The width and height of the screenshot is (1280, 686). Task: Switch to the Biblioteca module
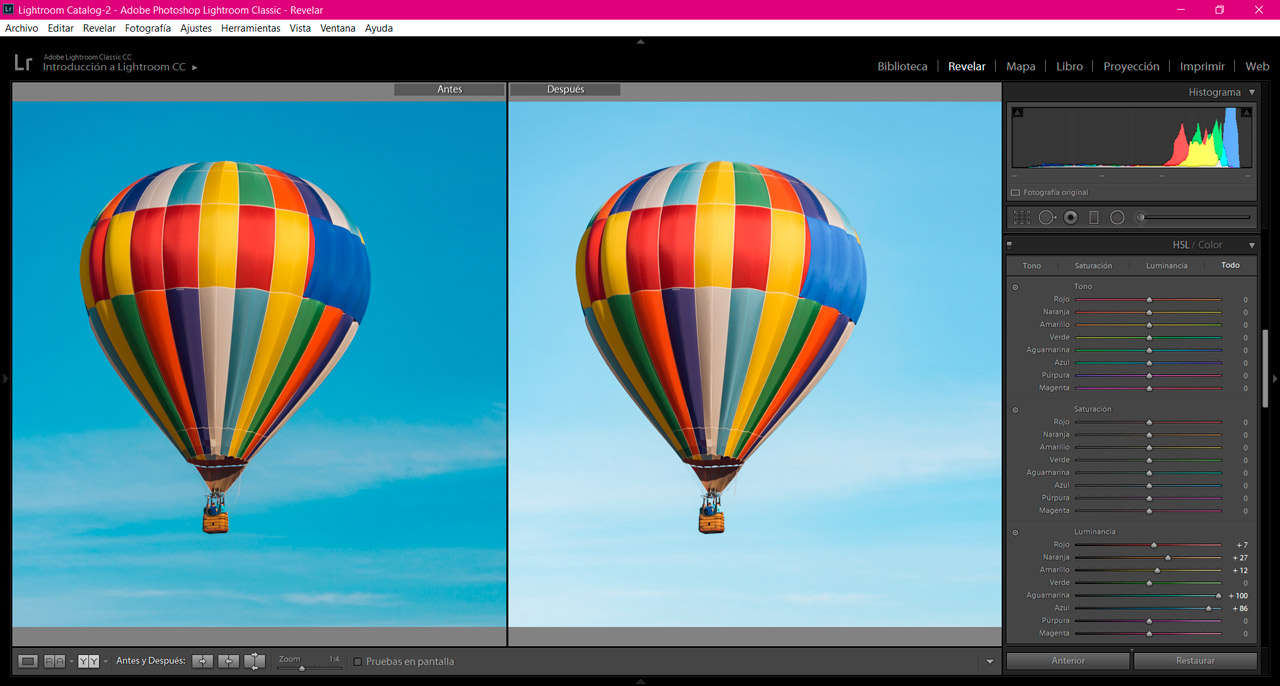pyautogui.click(x=902, y=66)
